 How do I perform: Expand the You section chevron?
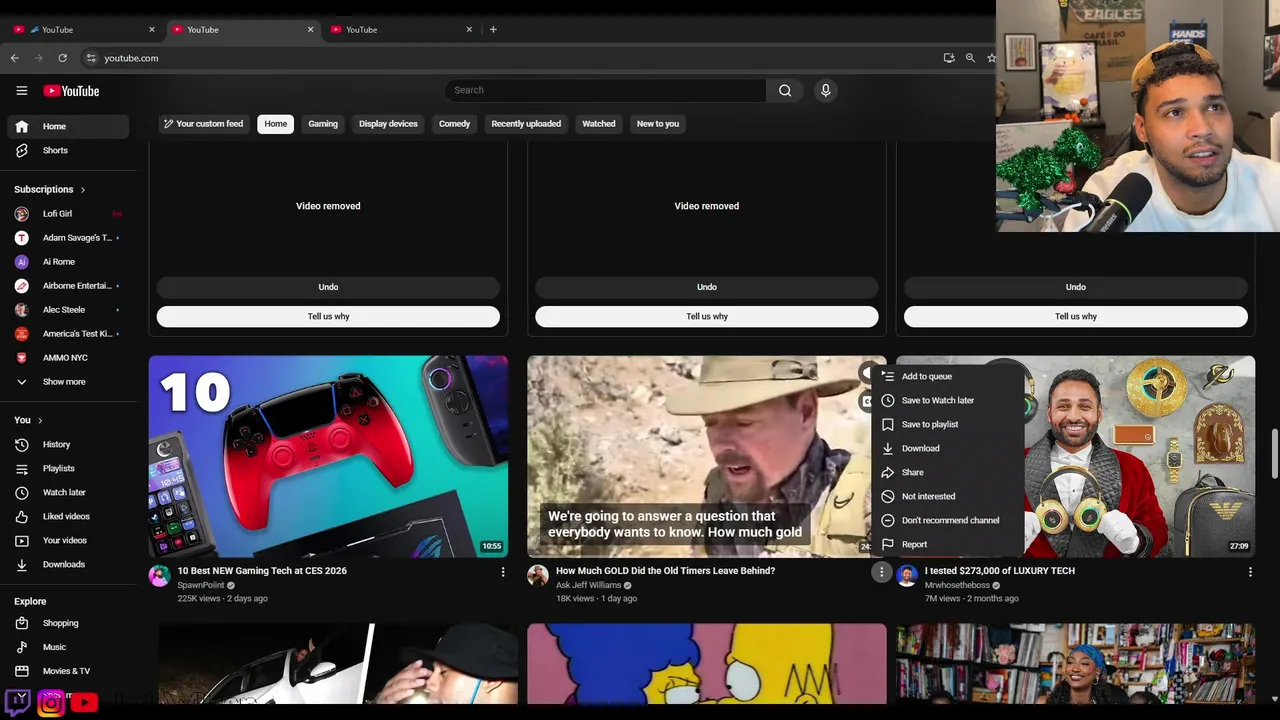(40, 421)
